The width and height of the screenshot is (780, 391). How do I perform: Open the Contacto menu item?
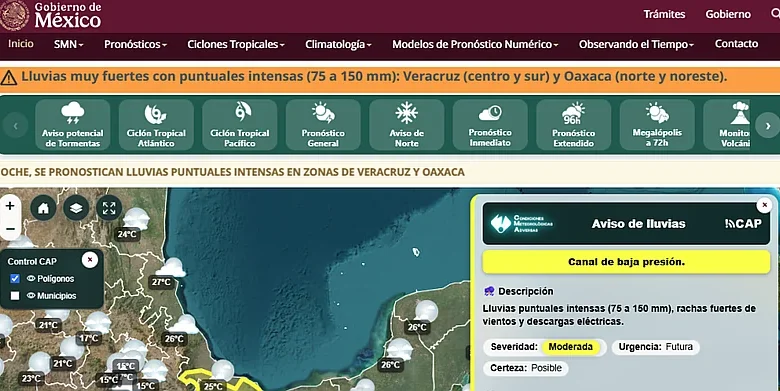736,44
